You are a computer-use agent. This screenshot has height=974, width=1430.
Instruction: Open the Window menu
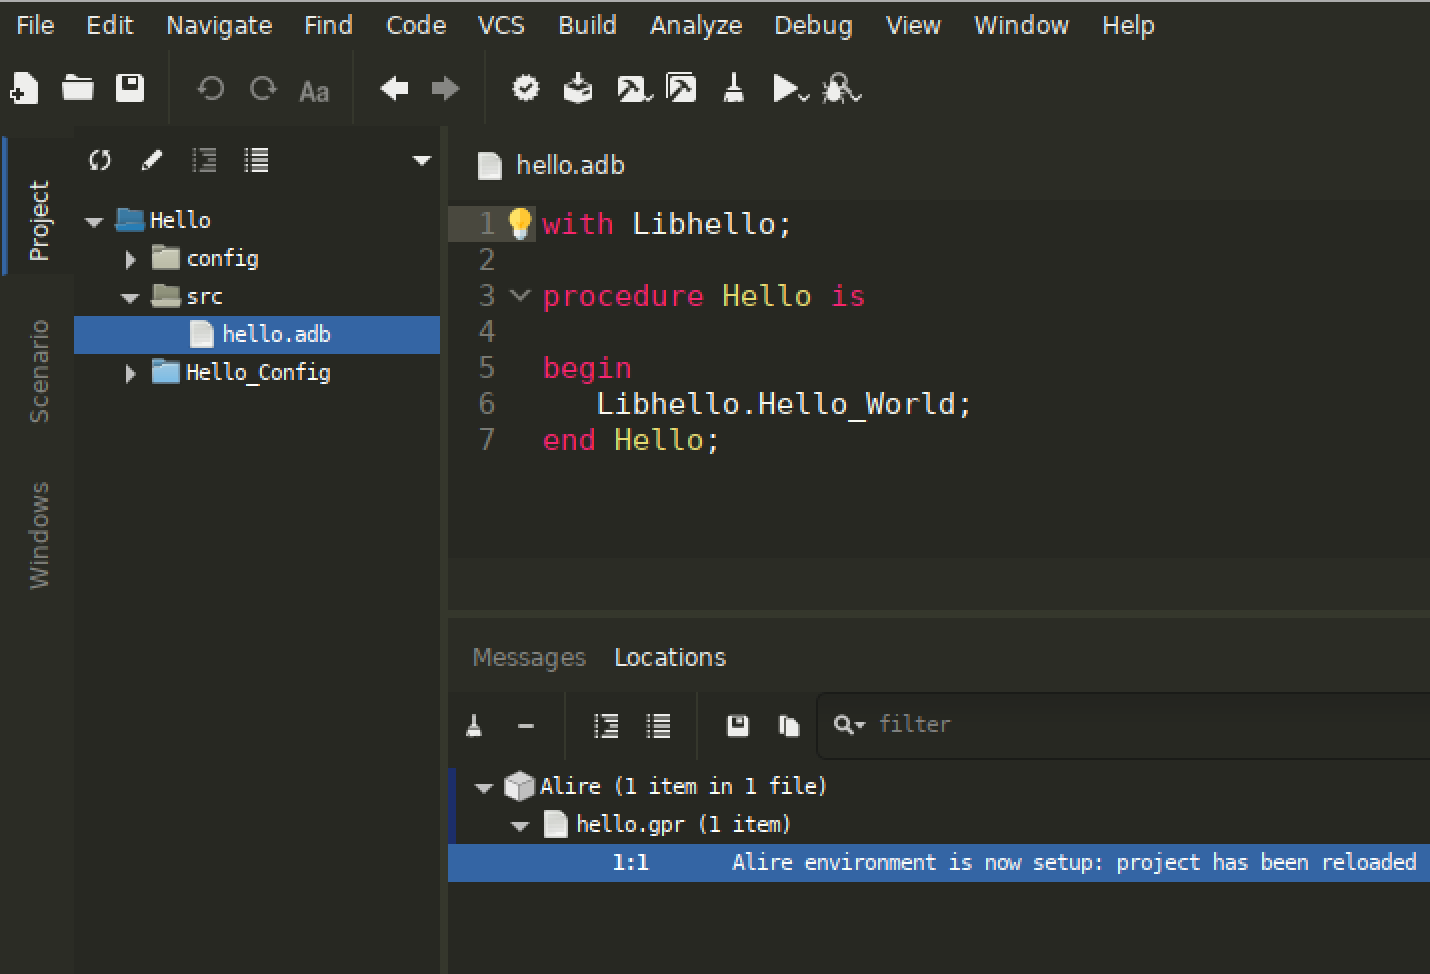coord(1021,25)
